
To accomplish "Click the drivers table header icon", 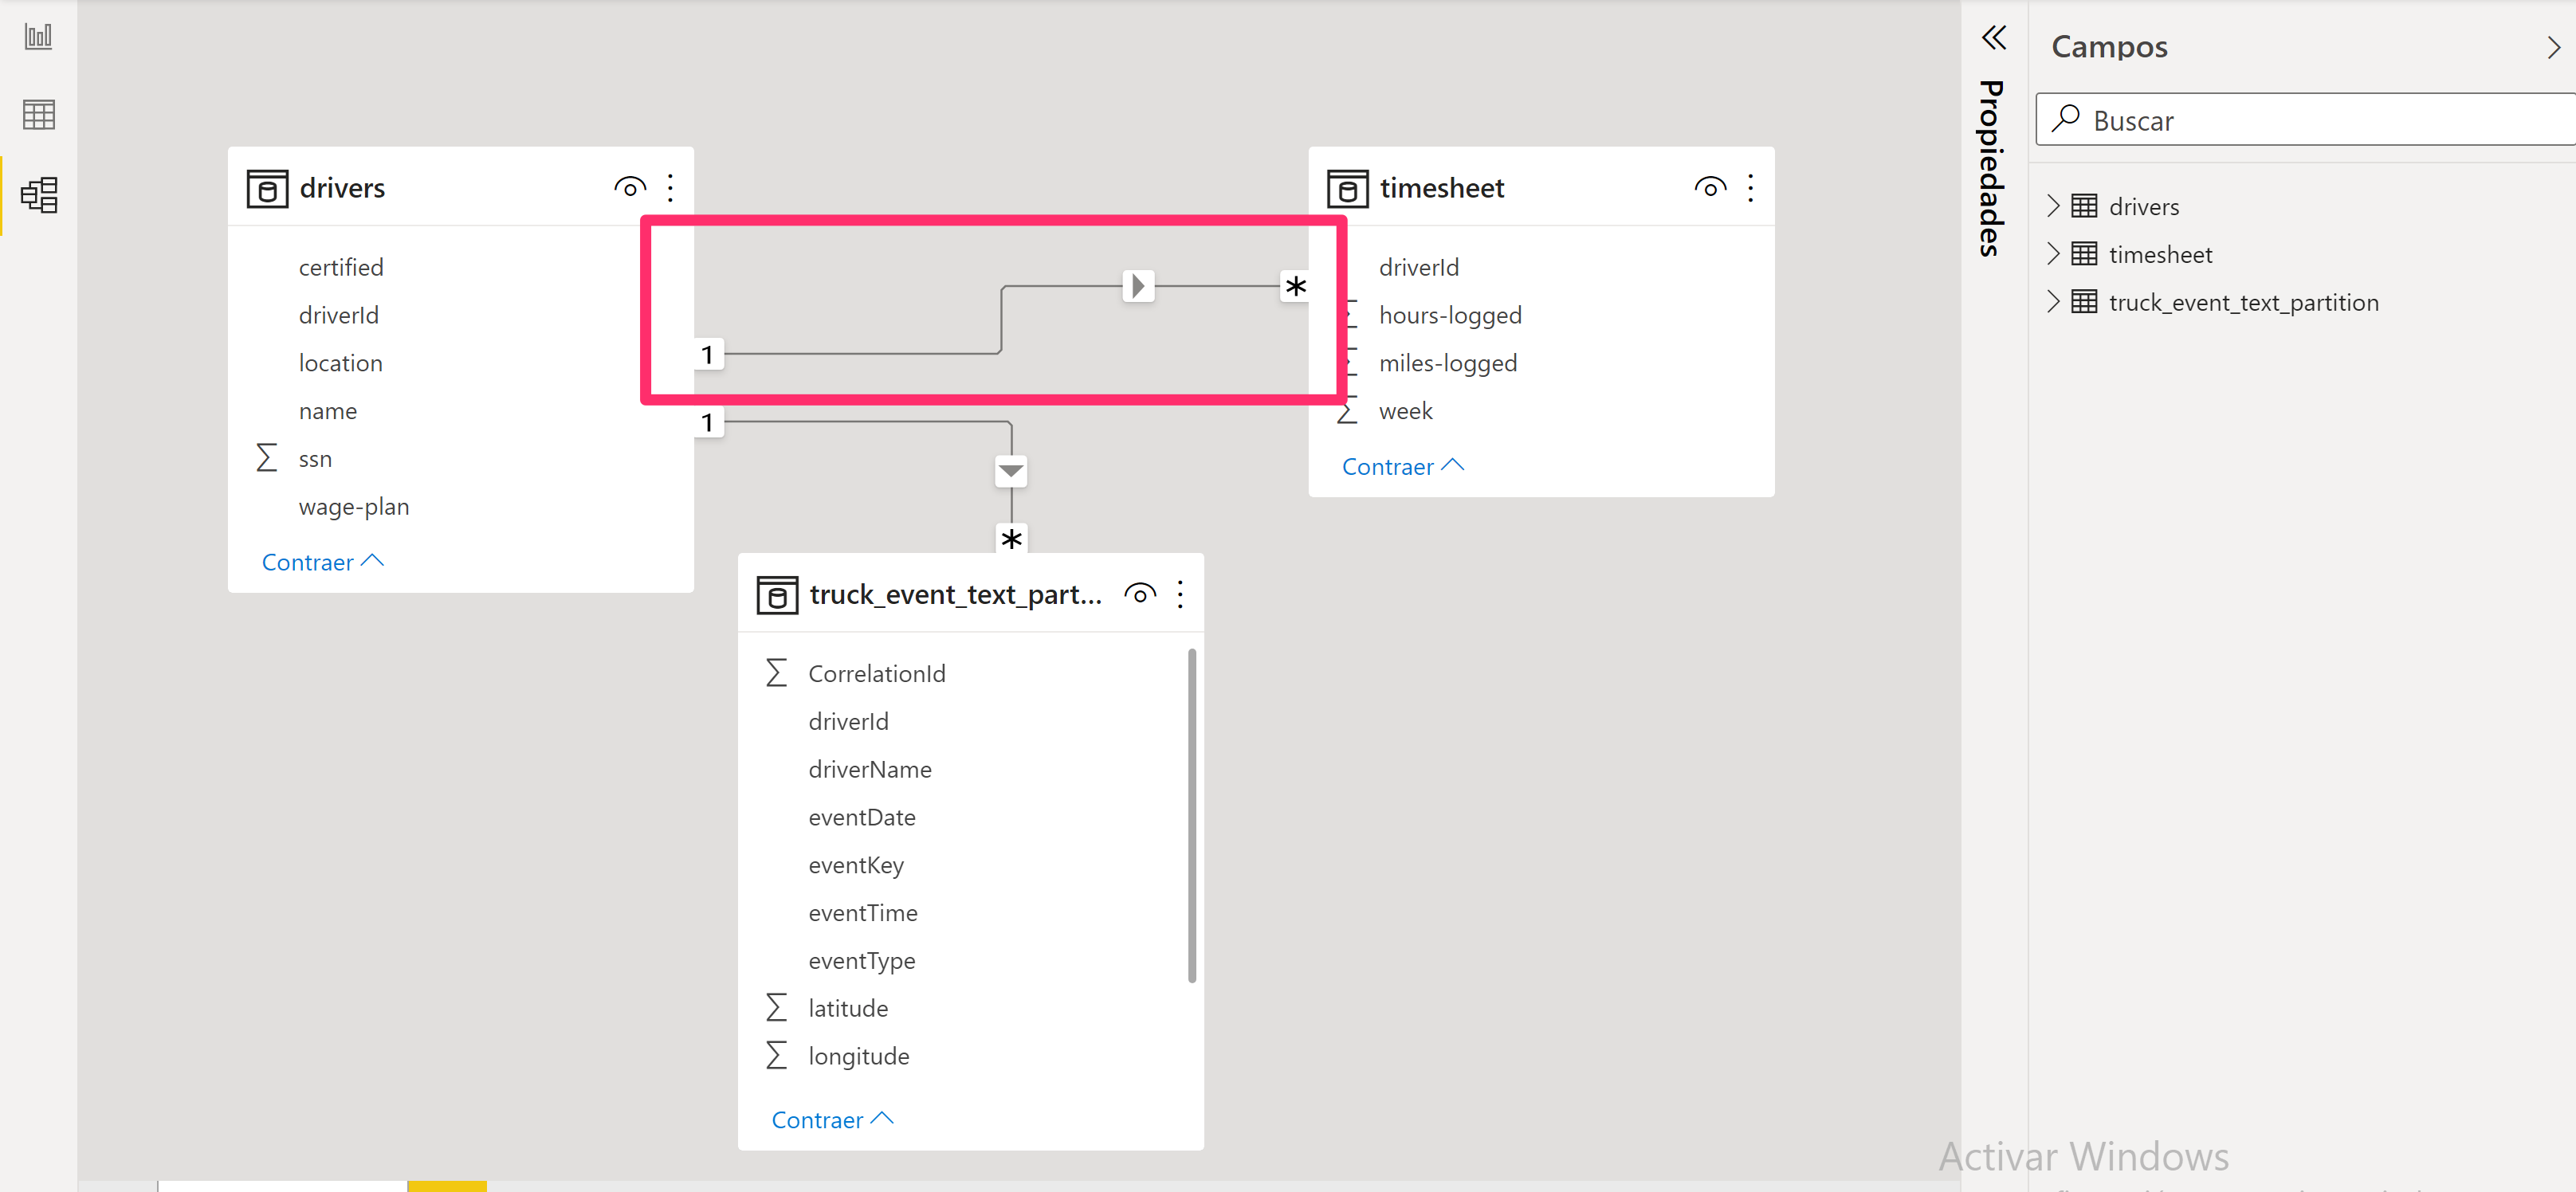I will coord(267,188).
